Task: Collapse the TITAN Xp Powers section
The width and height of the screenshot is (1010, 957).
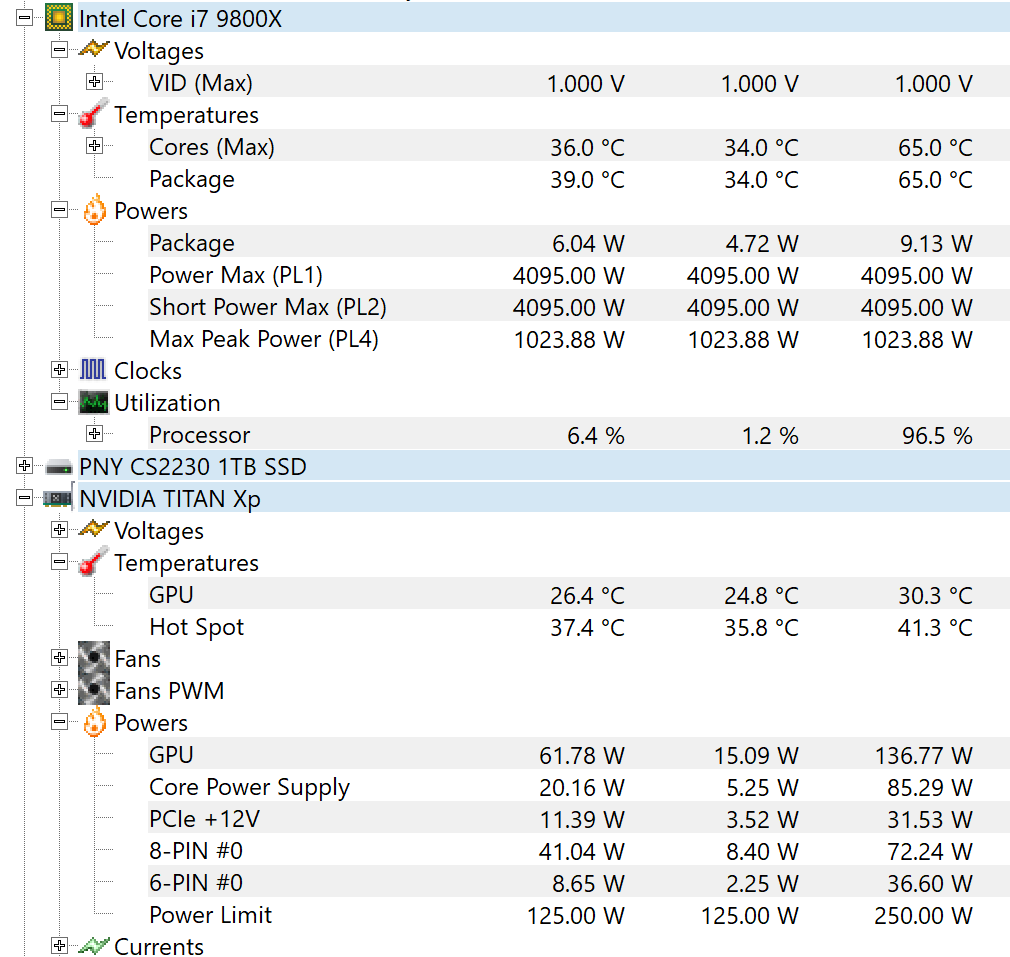Action: click(x=59, y=721)
